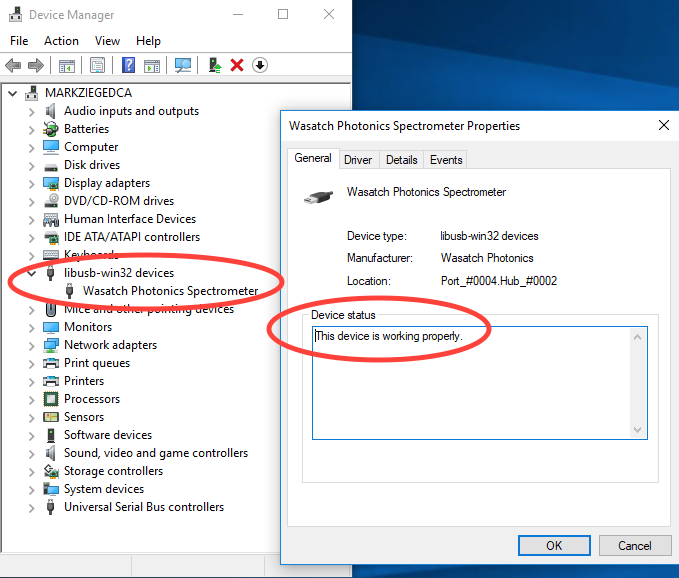Expand Universal Serial Bus controllers
679x578 pixels.
coord(31,507)
